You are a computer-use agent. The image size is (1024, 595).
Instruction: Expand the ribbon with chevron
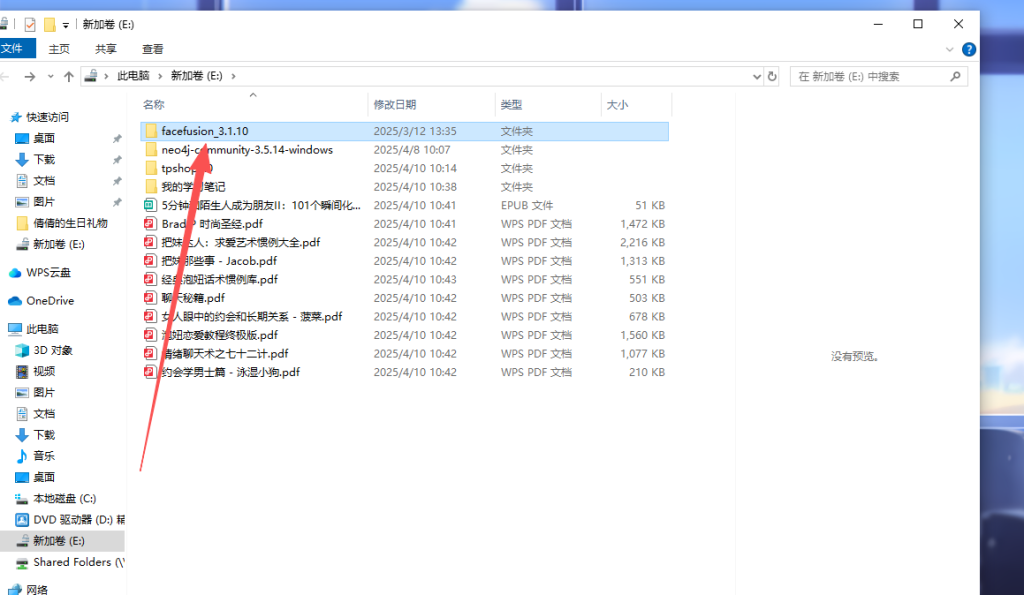click(x=951, y=48)
